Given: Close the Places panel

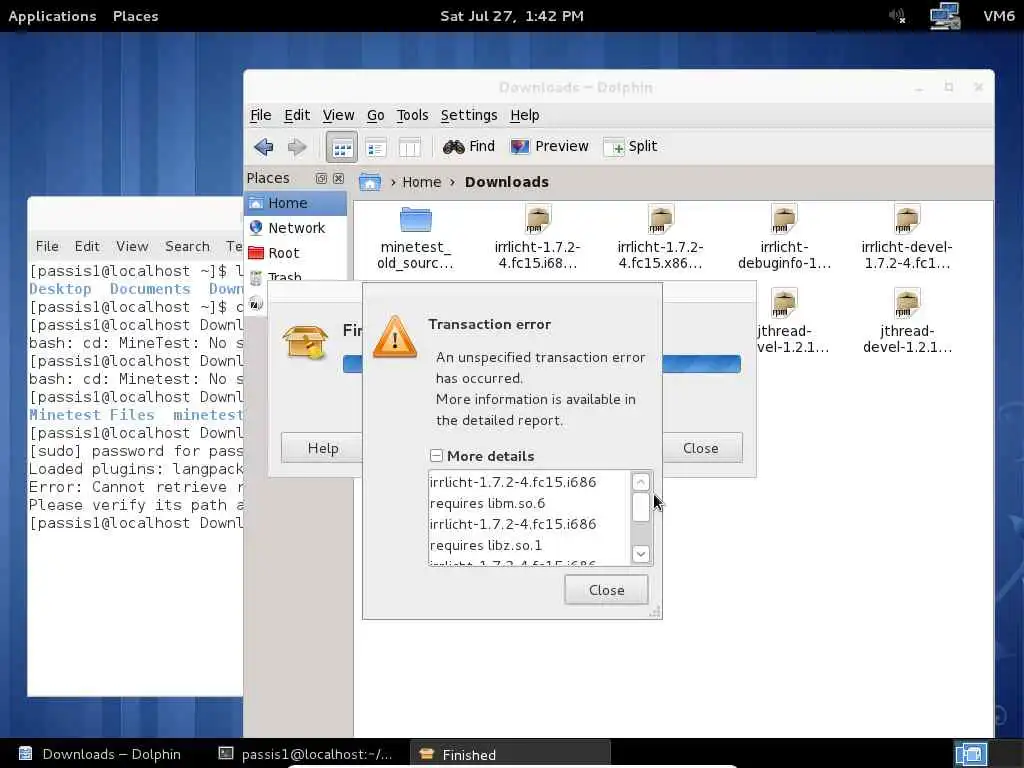Looking at the screenshot, I should pos(338,178).
